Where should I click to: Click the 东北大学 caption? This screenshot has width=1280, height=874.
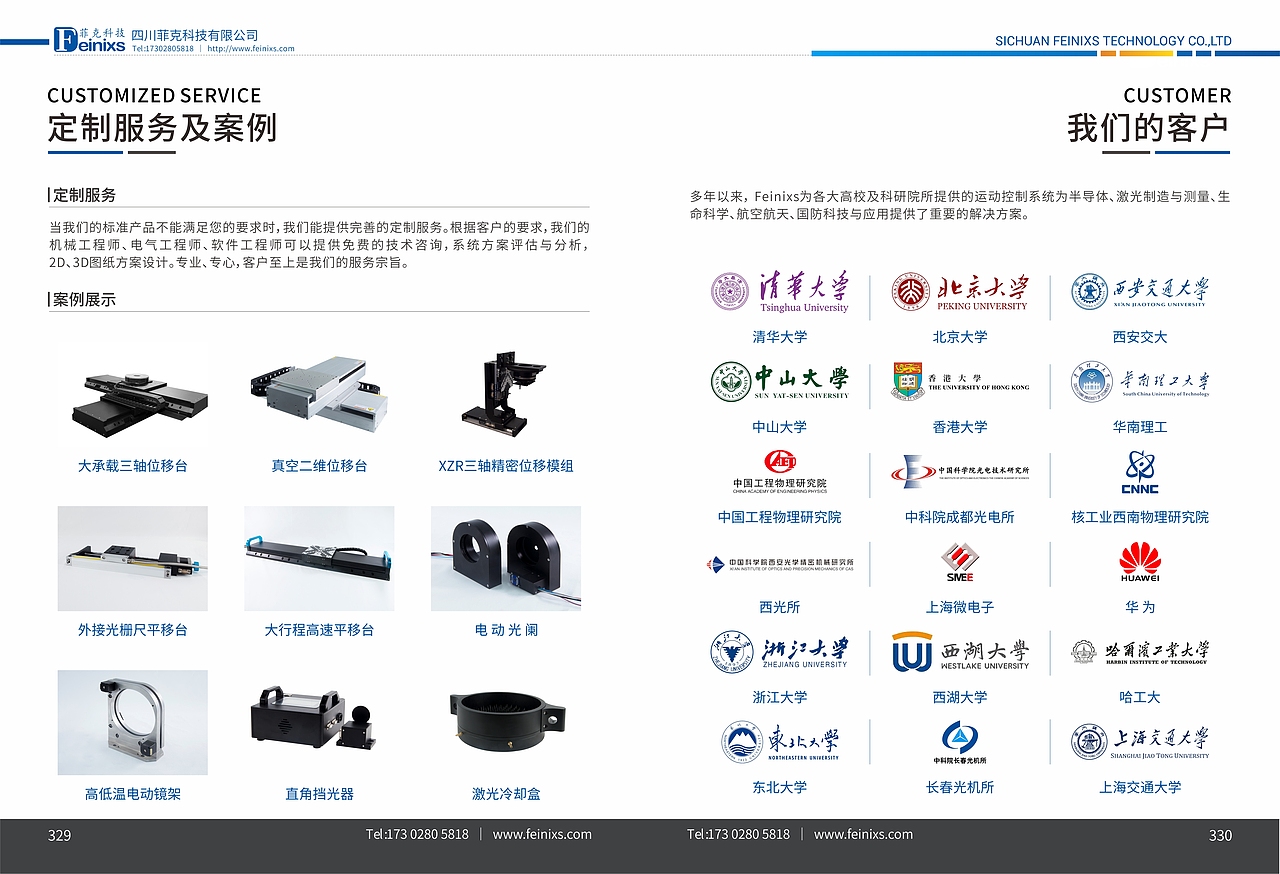pos(780,787)
